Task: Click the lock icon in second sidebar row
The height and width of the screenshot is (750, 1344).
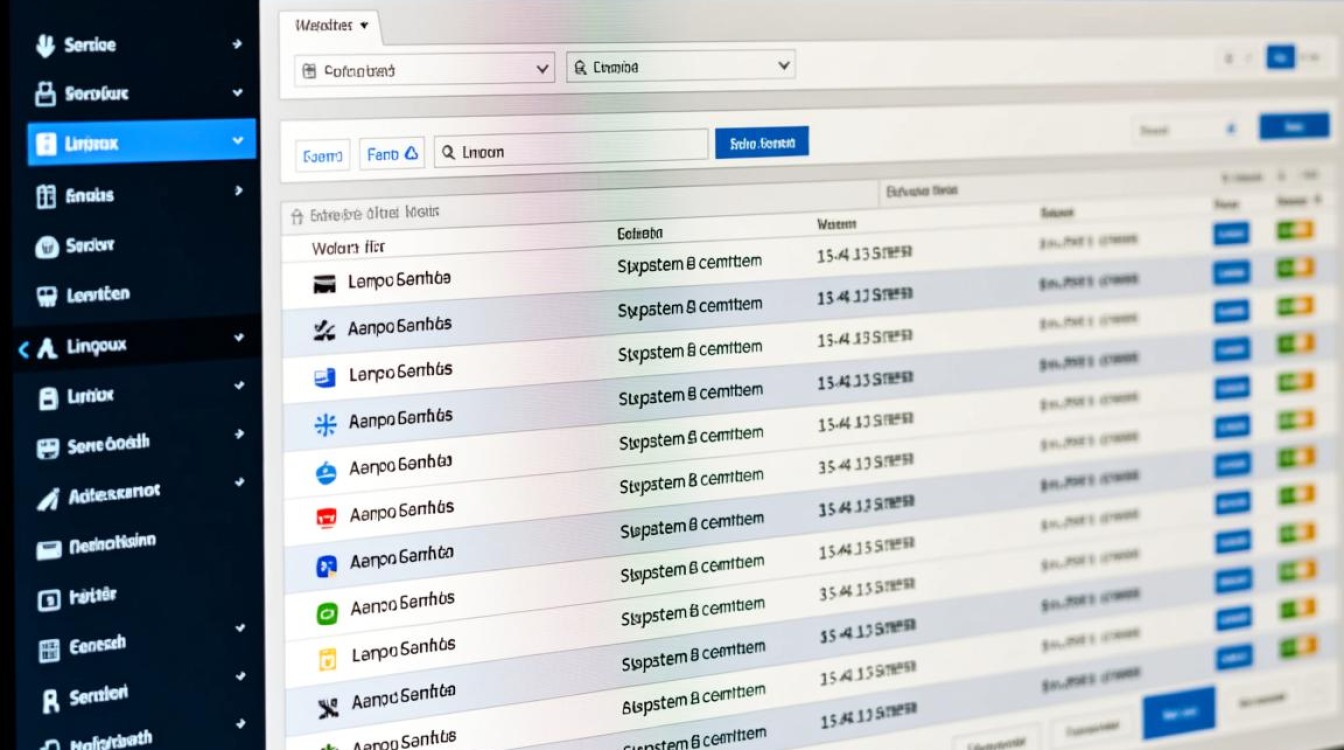Action: [45, 95]
